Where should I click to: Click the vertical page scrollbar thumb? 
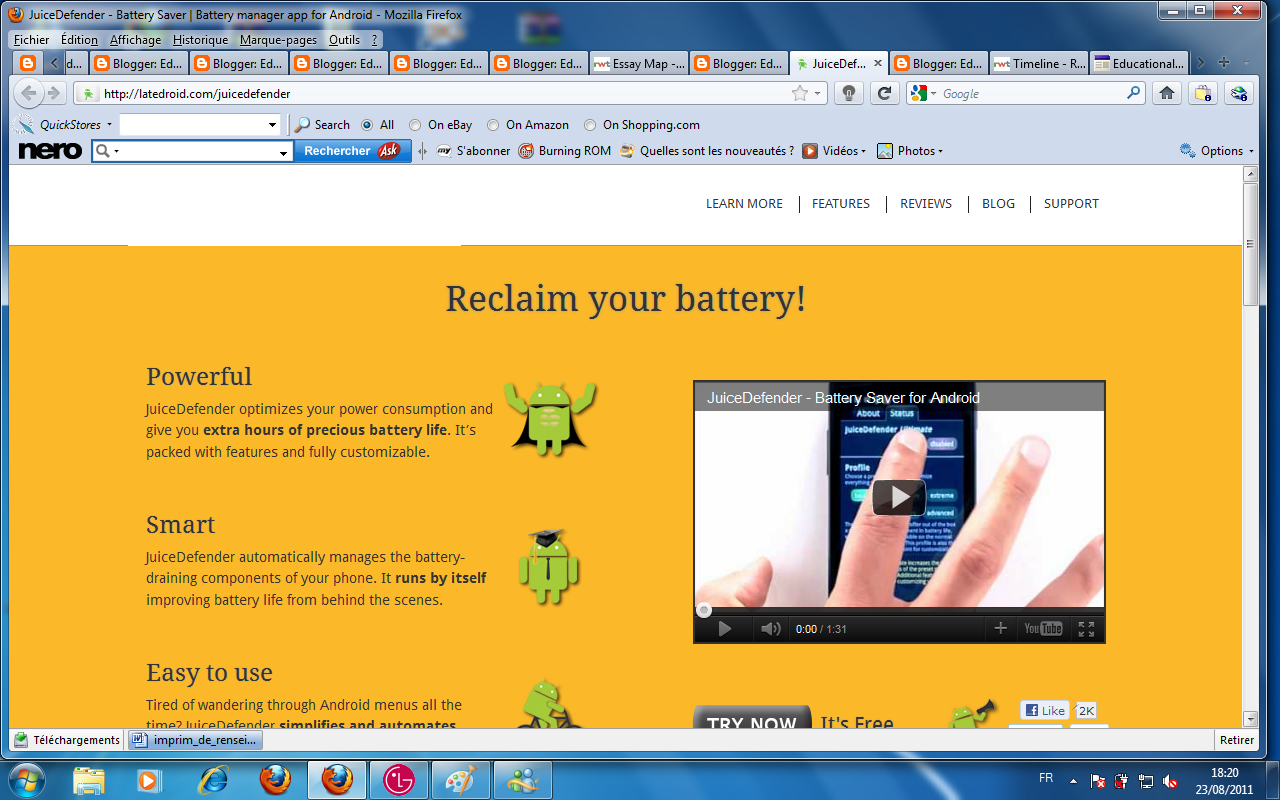coord(1250,245)
